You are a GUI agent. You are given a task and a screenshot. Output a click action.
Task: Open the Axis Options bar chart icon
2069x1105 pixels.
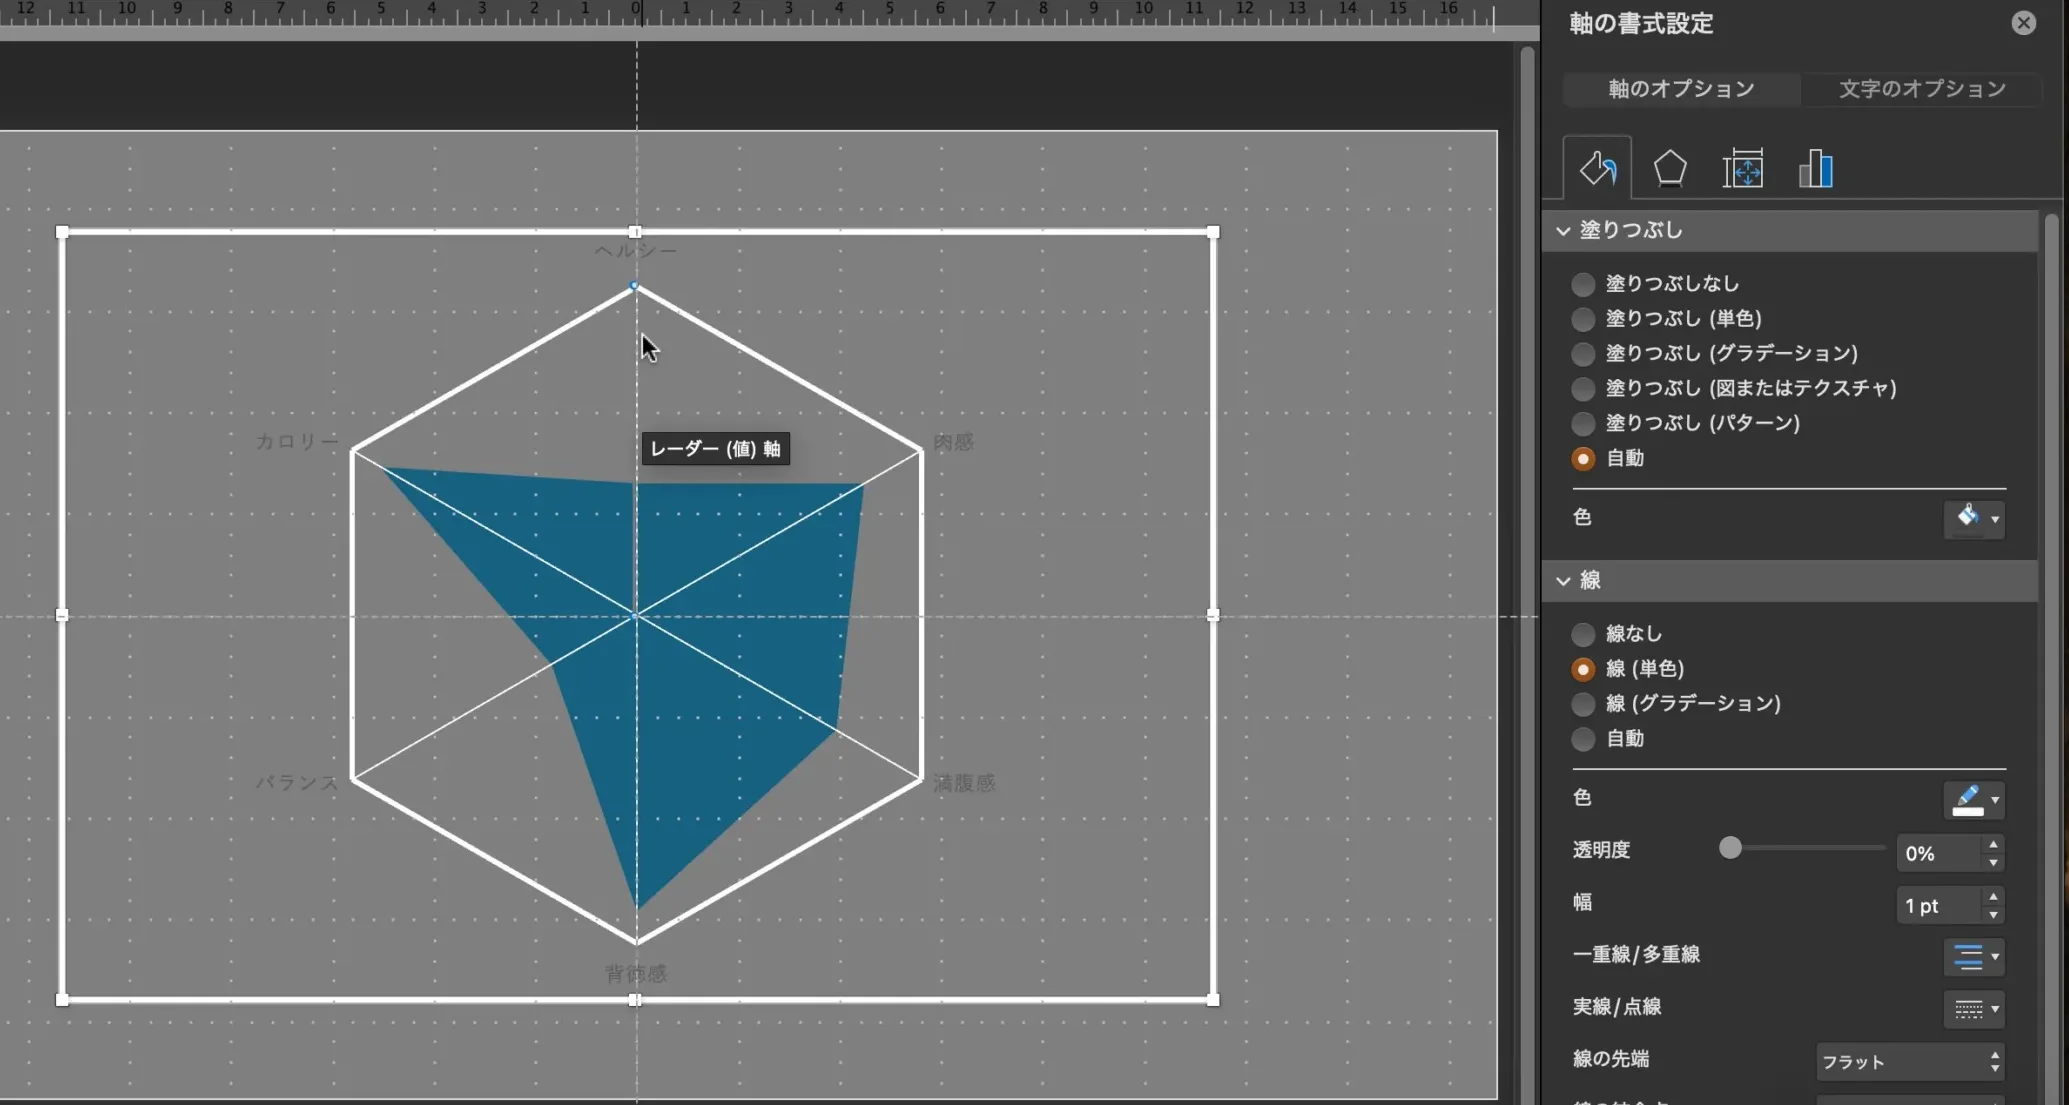pos(1815,169)
